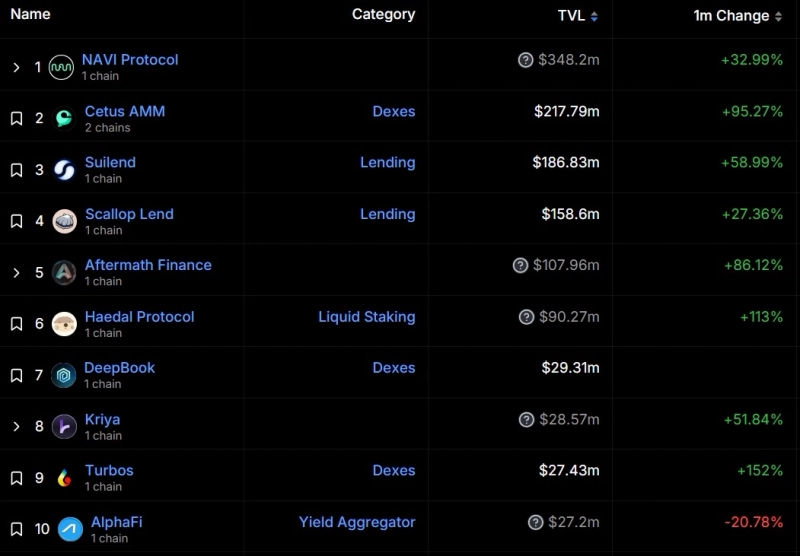Sort the table by TVL column
This screenshot has height=556, width=800.
[x=578, y=16]
